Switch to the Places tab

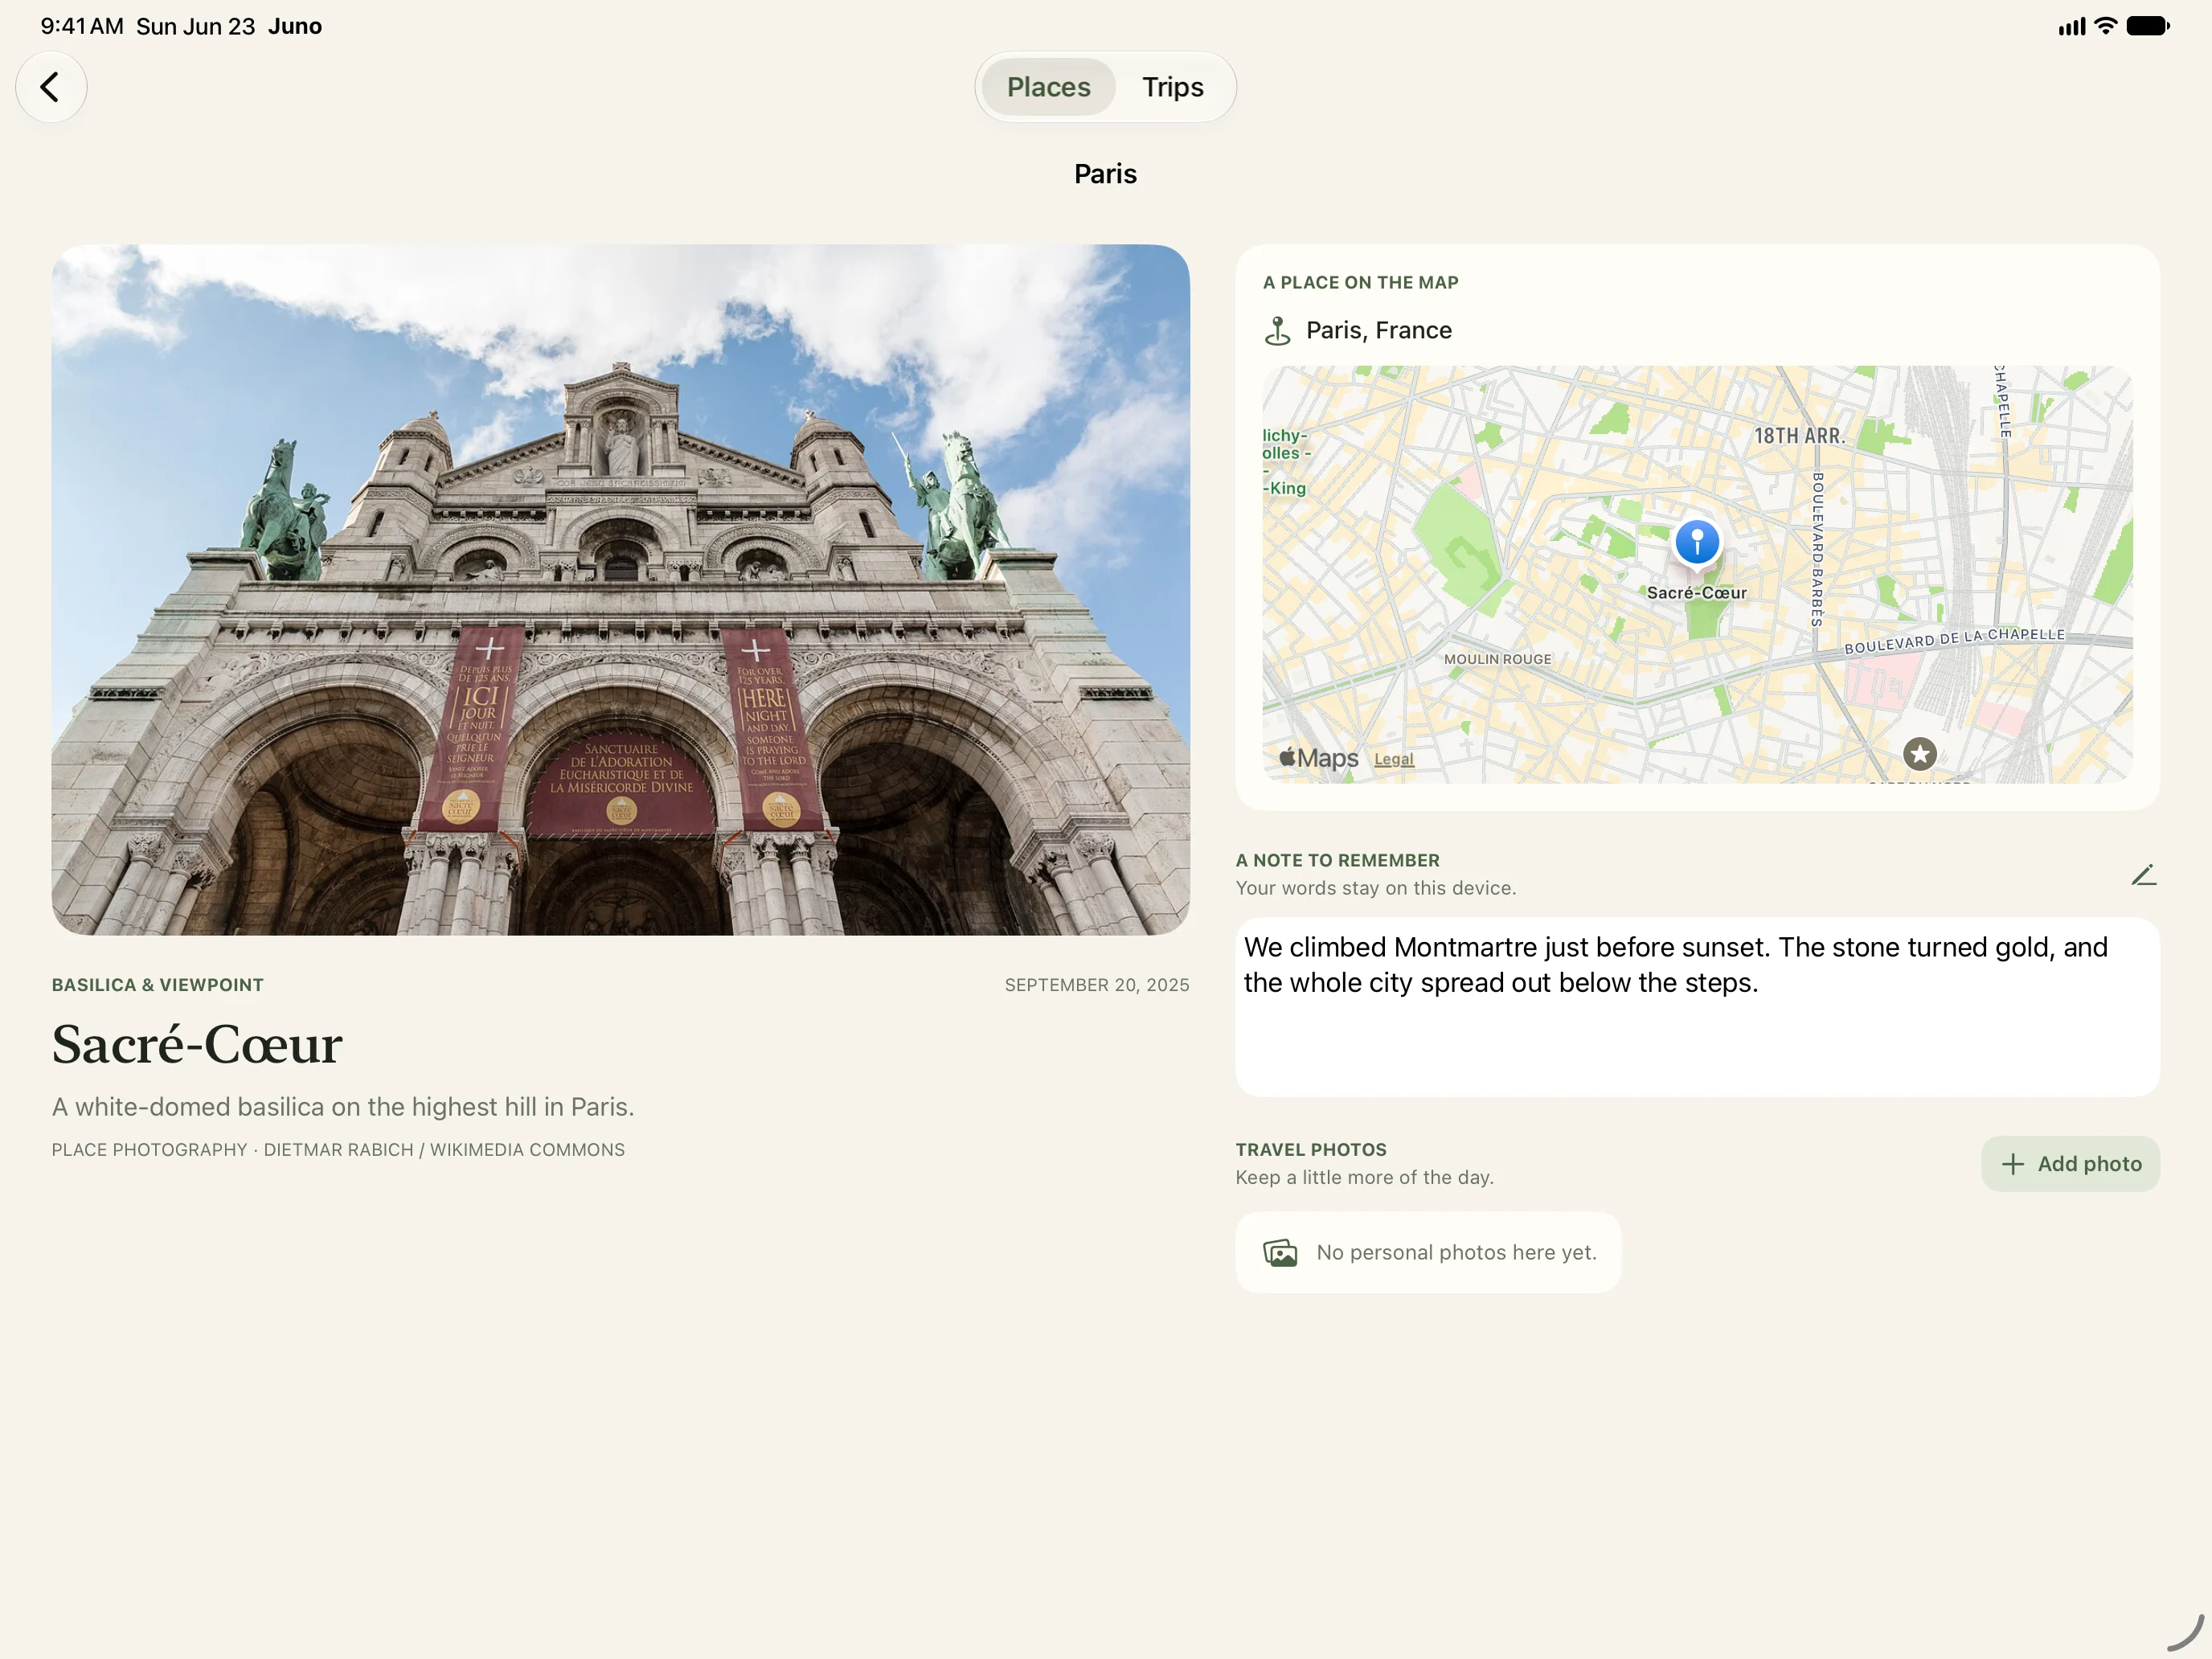(x=1048, y=87)
